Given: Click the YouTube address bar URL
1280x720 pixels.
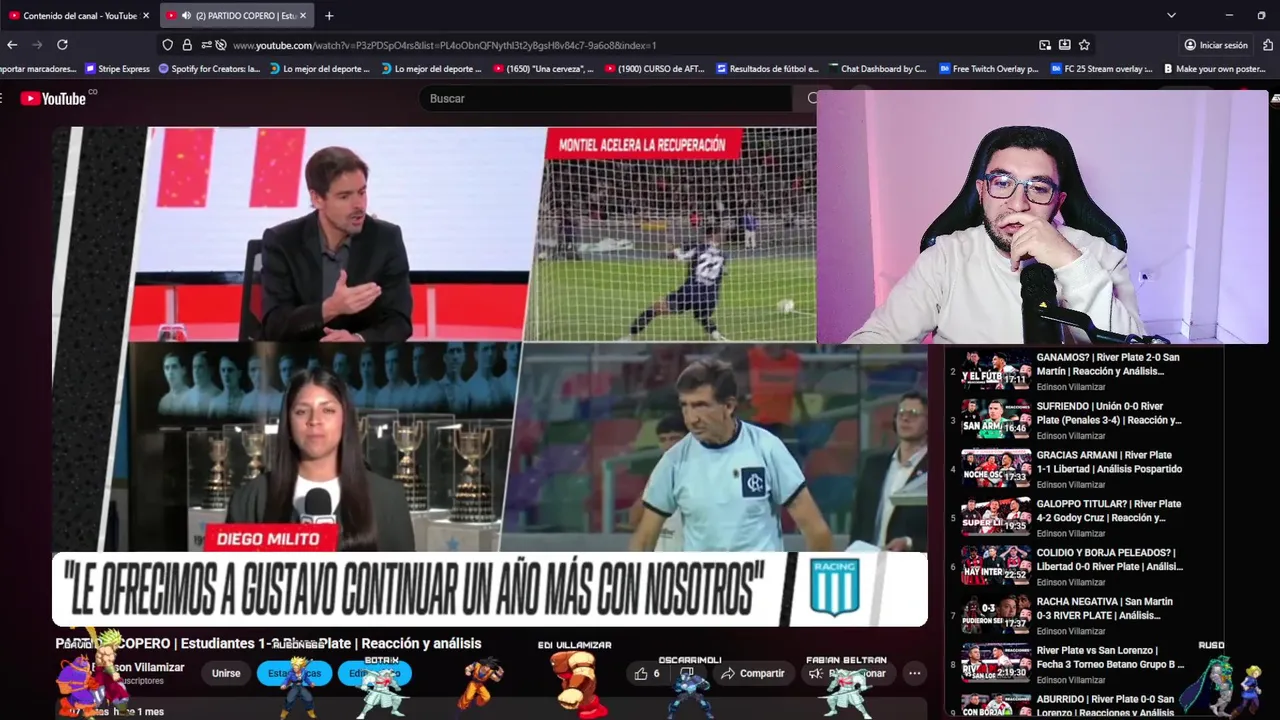Looking at the screenshot, I should [x=444, y=45].
